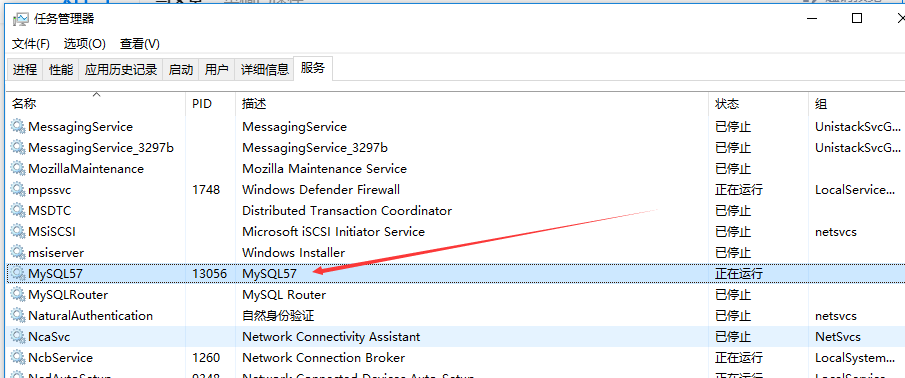Select the msiserver service name
This screenshot has width=905, height=378.
(55, 253)
